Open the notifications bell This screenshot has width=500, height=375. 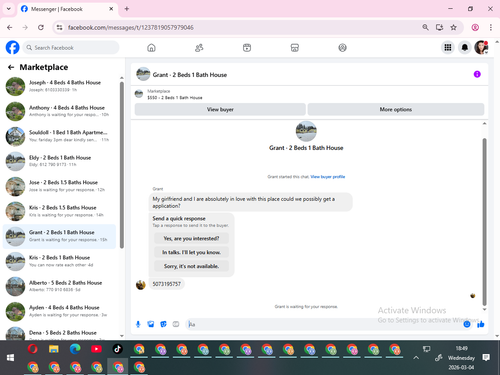(x=465, y=48)
